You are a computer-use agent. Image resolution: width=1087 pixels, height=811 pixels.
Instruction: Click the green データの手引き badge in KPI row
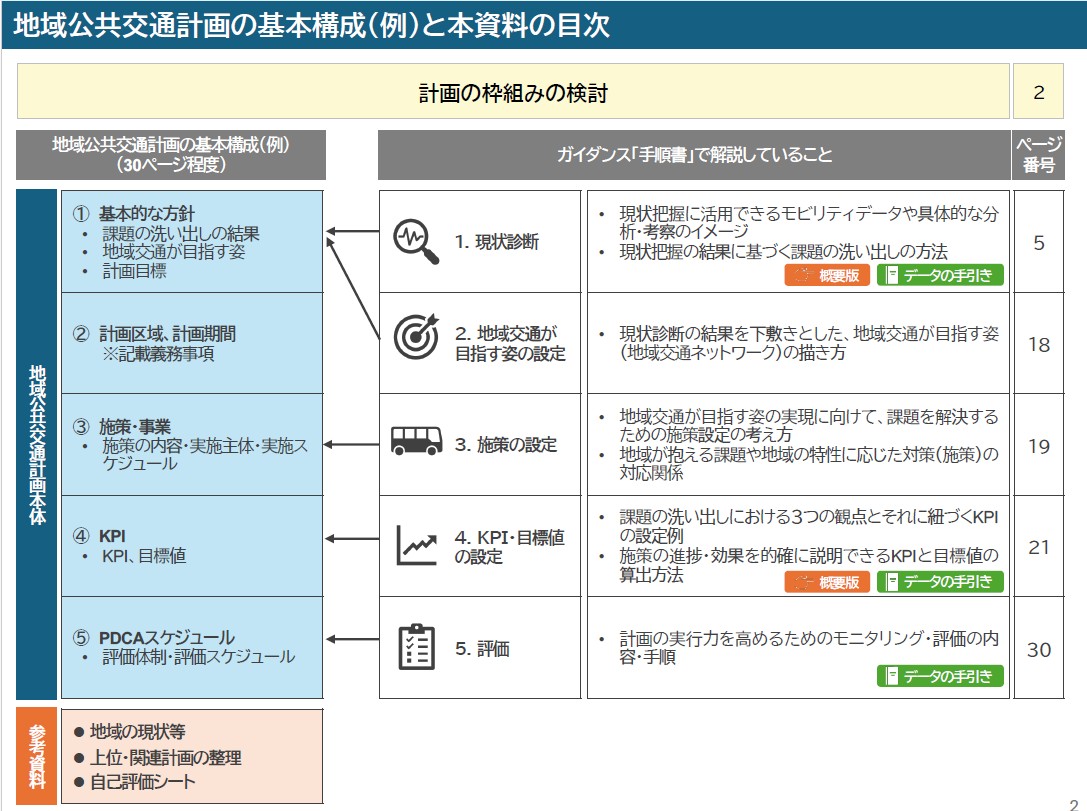[x=940, y=582]
